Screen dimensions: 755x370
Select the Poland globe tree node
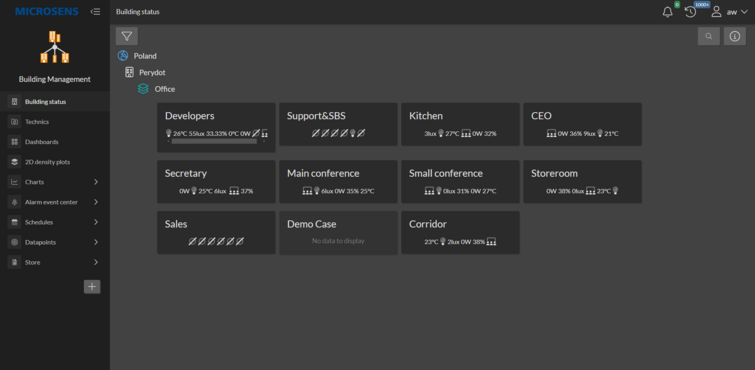pyautogui.click(x=137, y=56)
